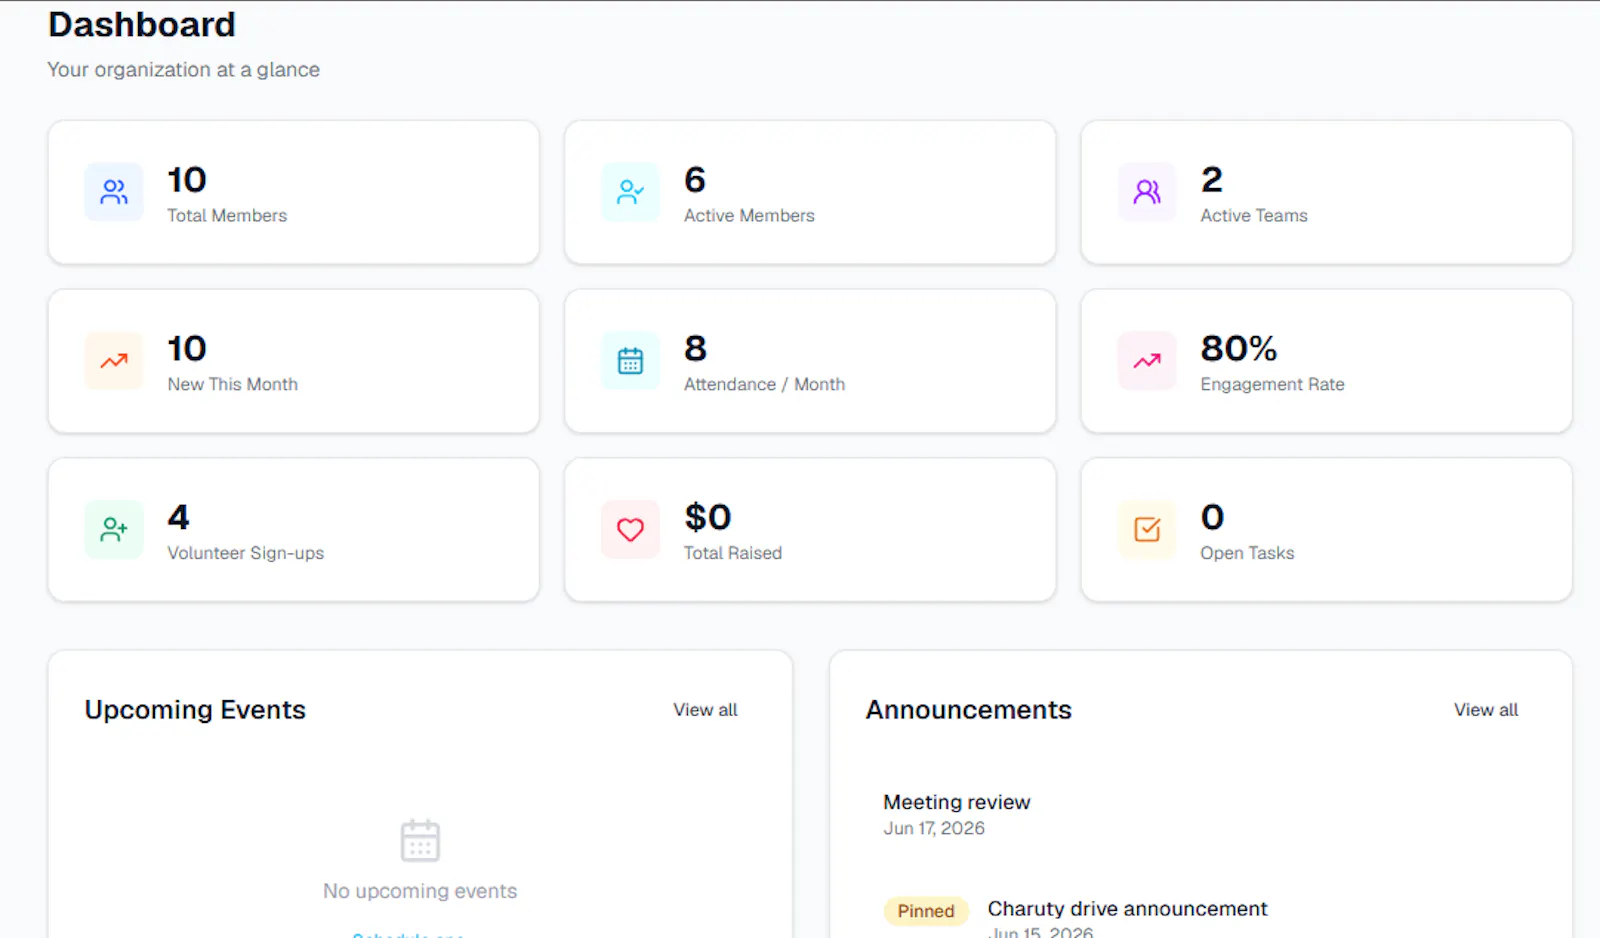This screenshot has height=938, width=1600.
Task: Click the Active Members user-check icon
Action: tap(630, 192)
